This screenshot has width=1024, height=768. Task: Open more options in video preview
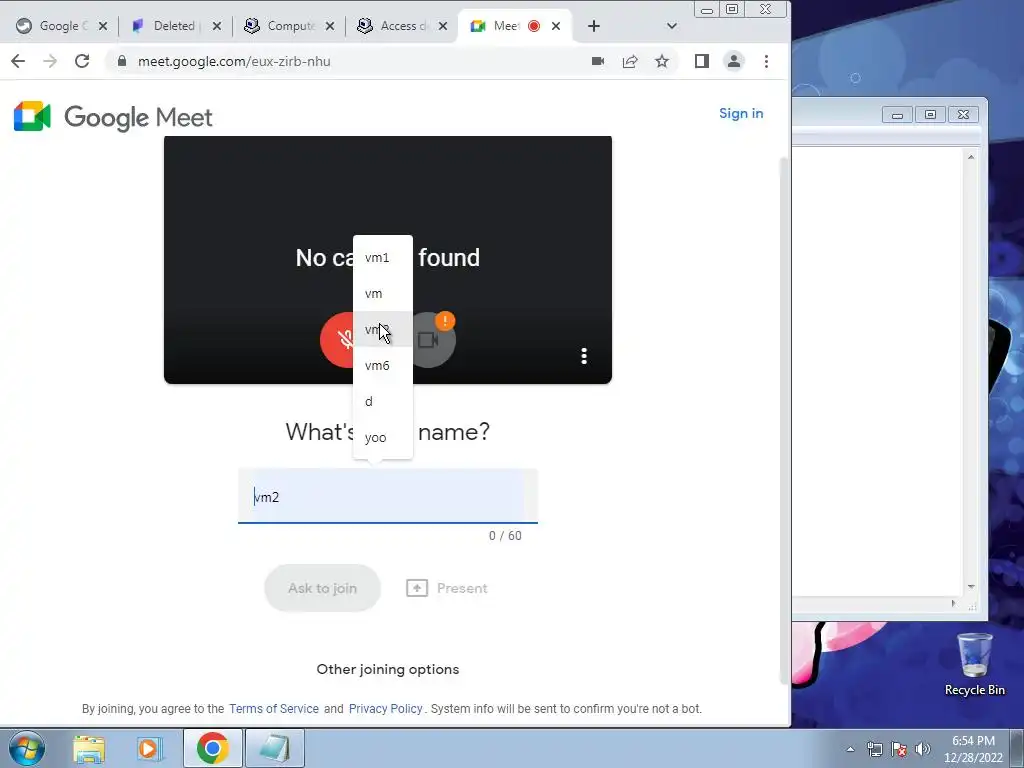pos(584,356)
